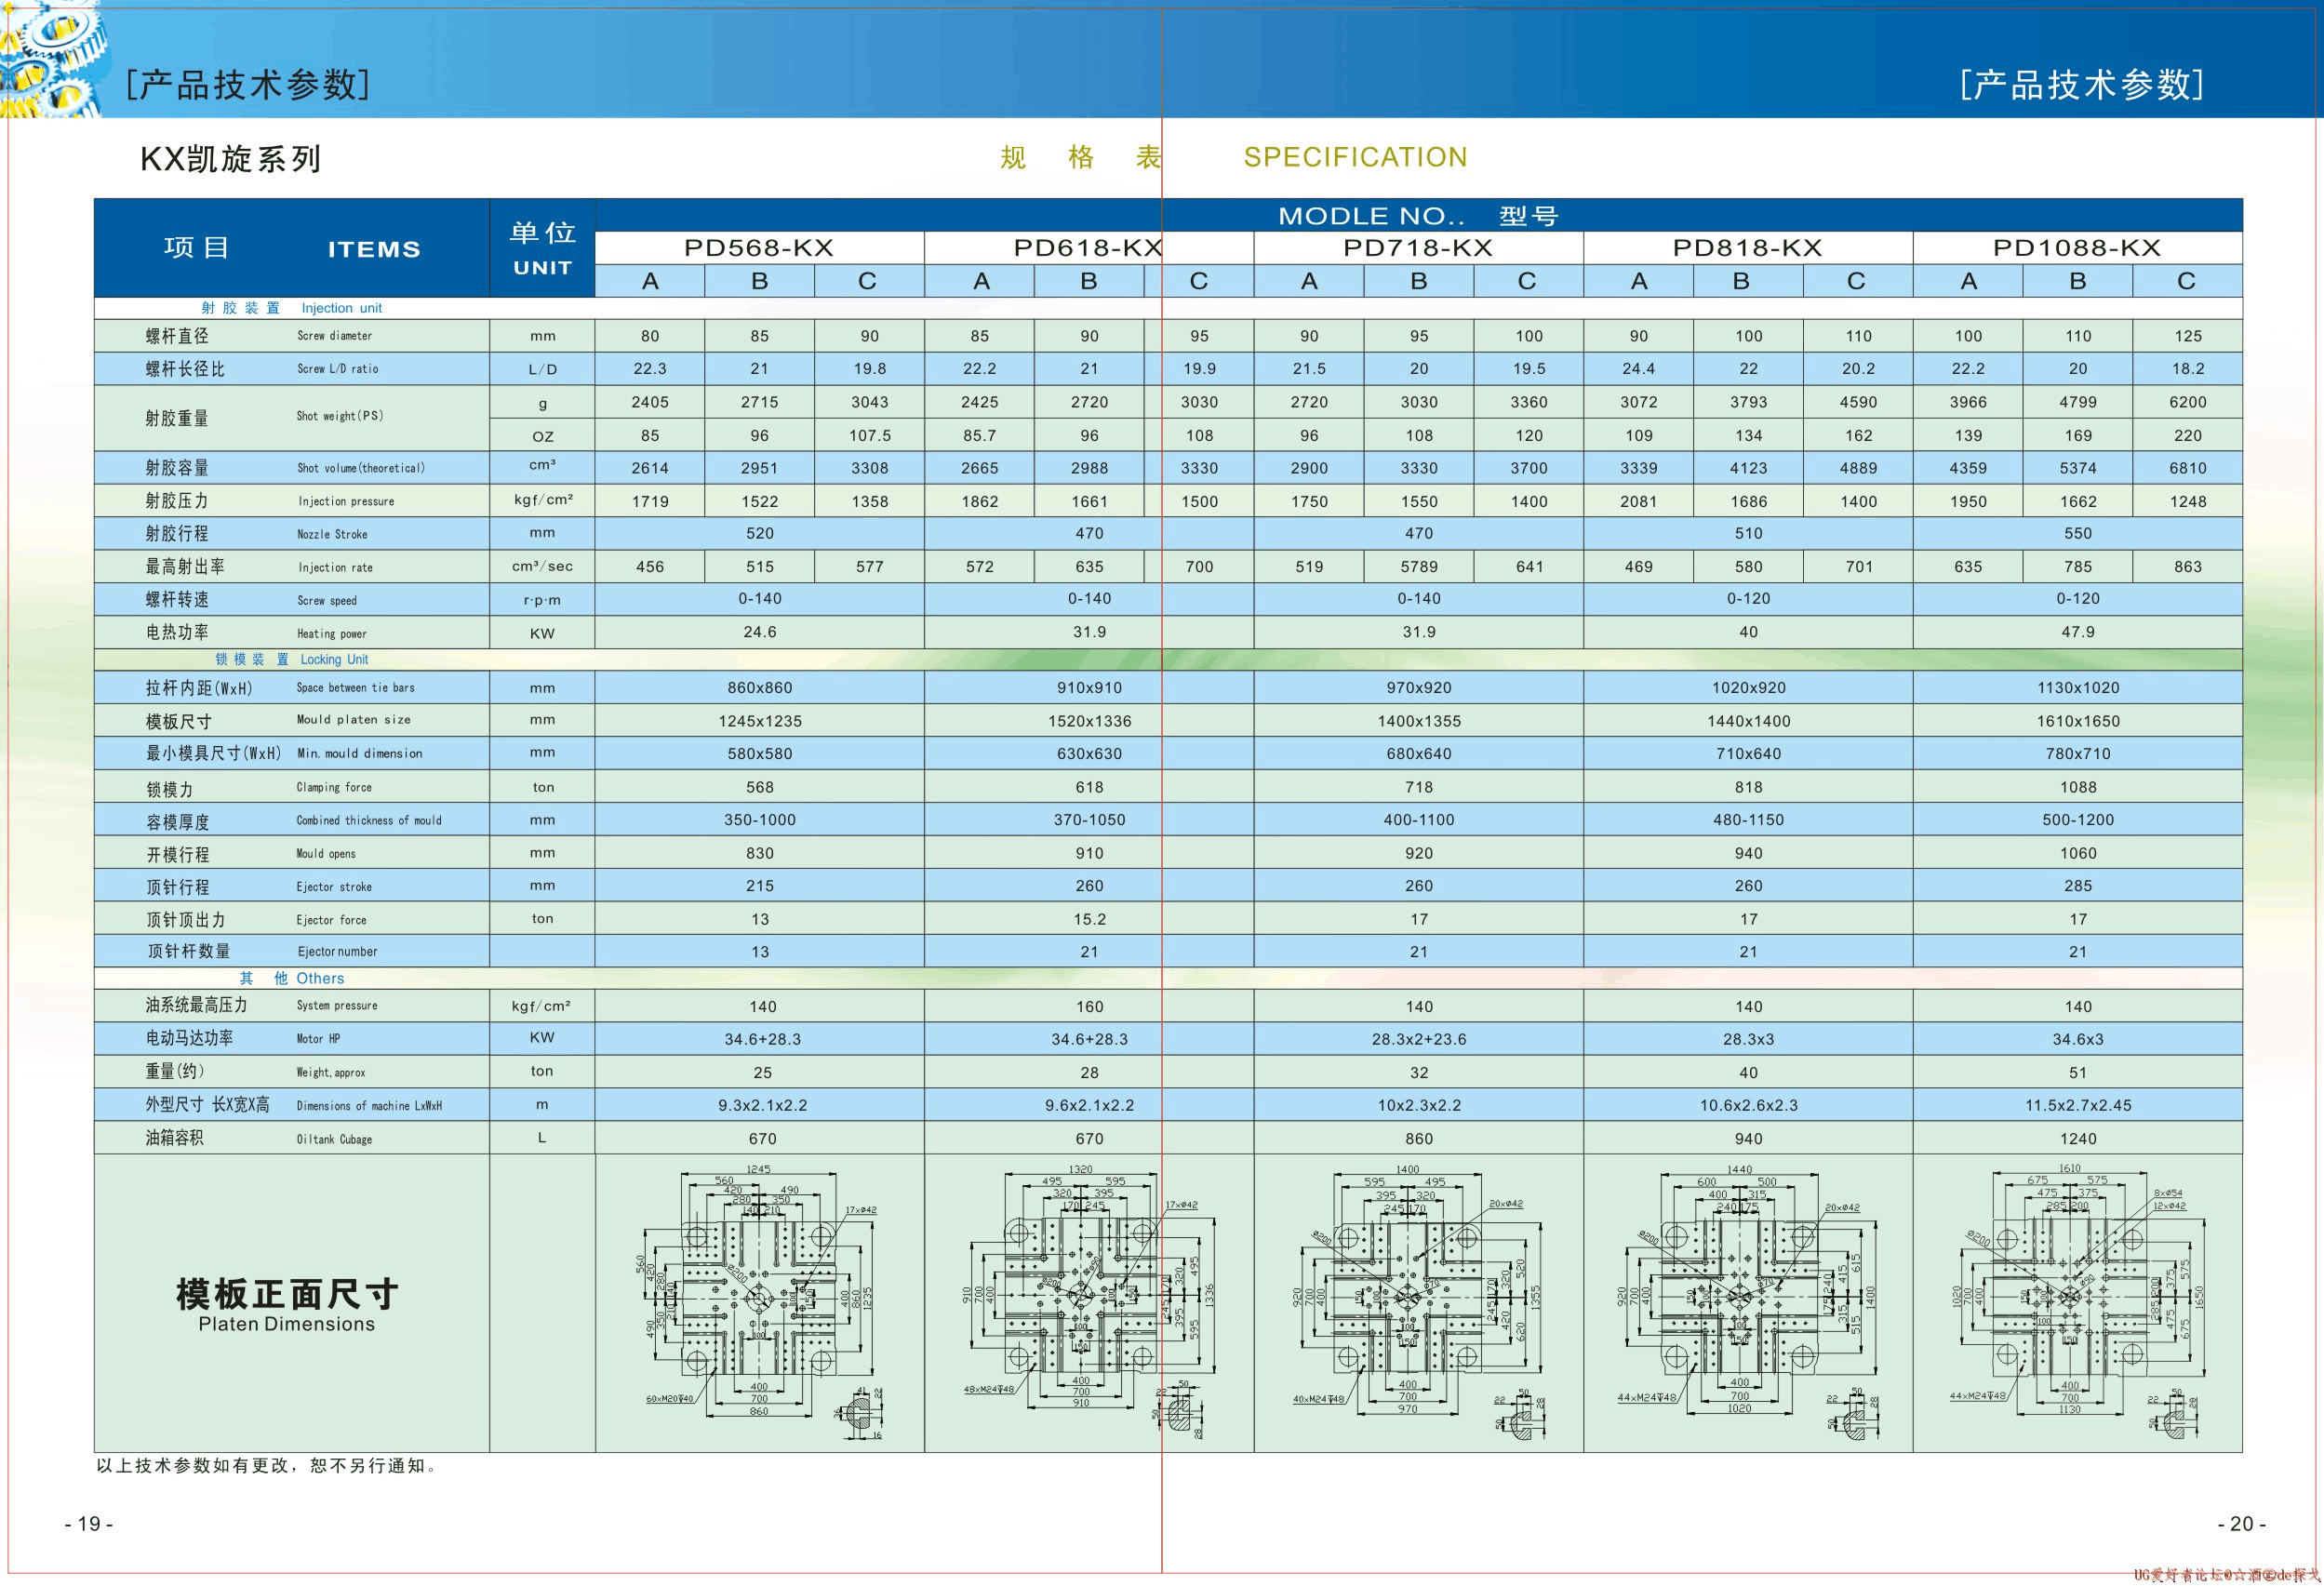
Task: Click the MODLE NO. header bar
Action: pos(1418,215)
